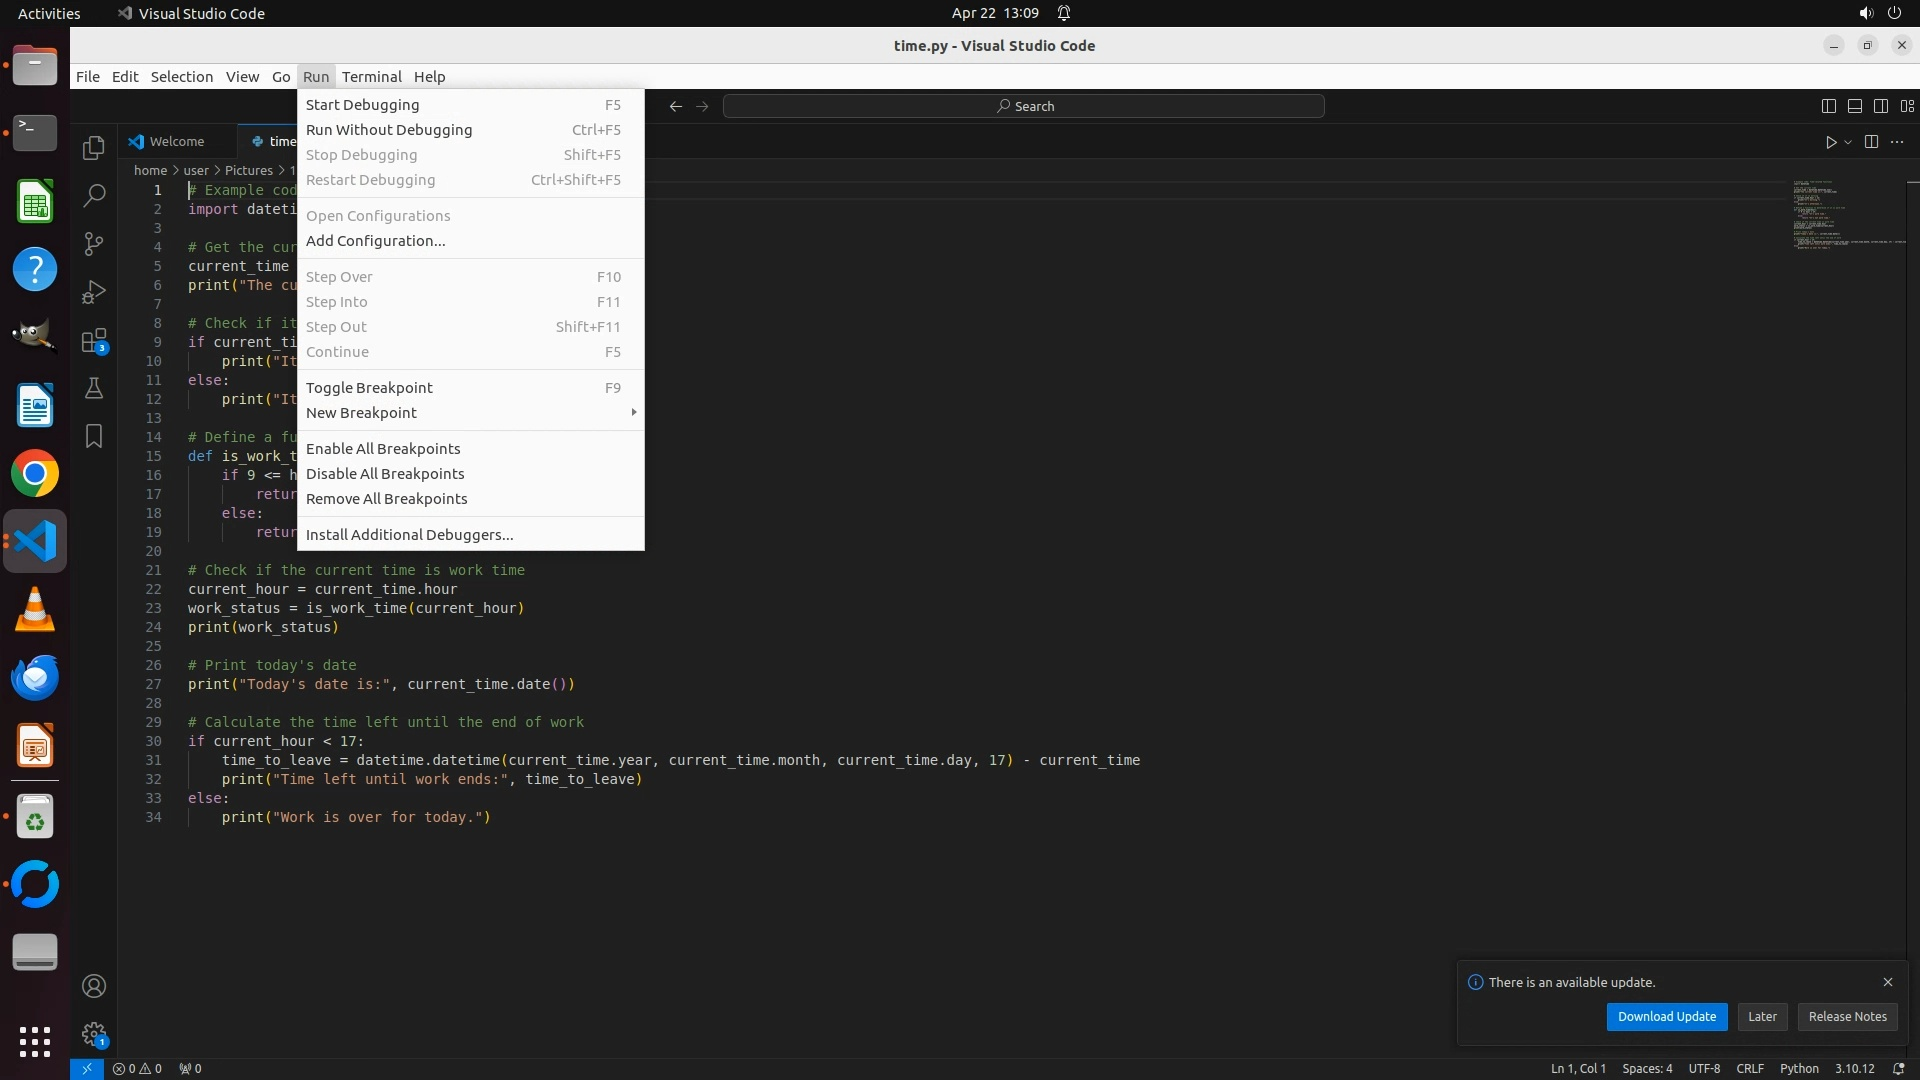Click the top Search command box
The width and height of the screenshot is (1920, 1080).
tap(1024, 106)
